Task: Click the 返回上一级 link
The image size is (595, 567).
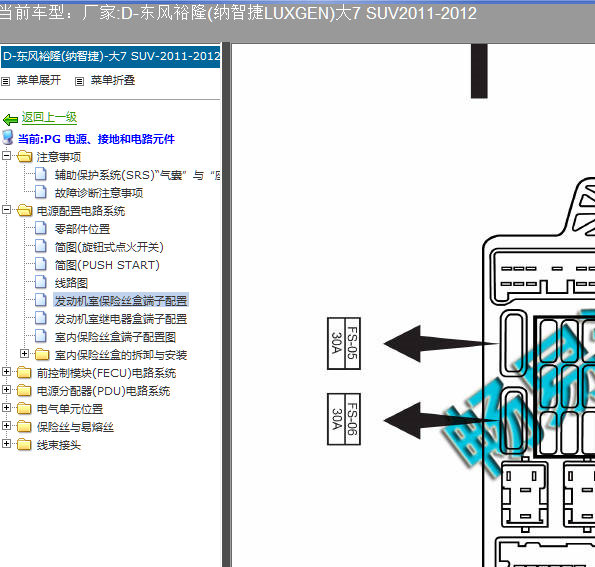Action: pyautogui.click(x=49, y=117)
